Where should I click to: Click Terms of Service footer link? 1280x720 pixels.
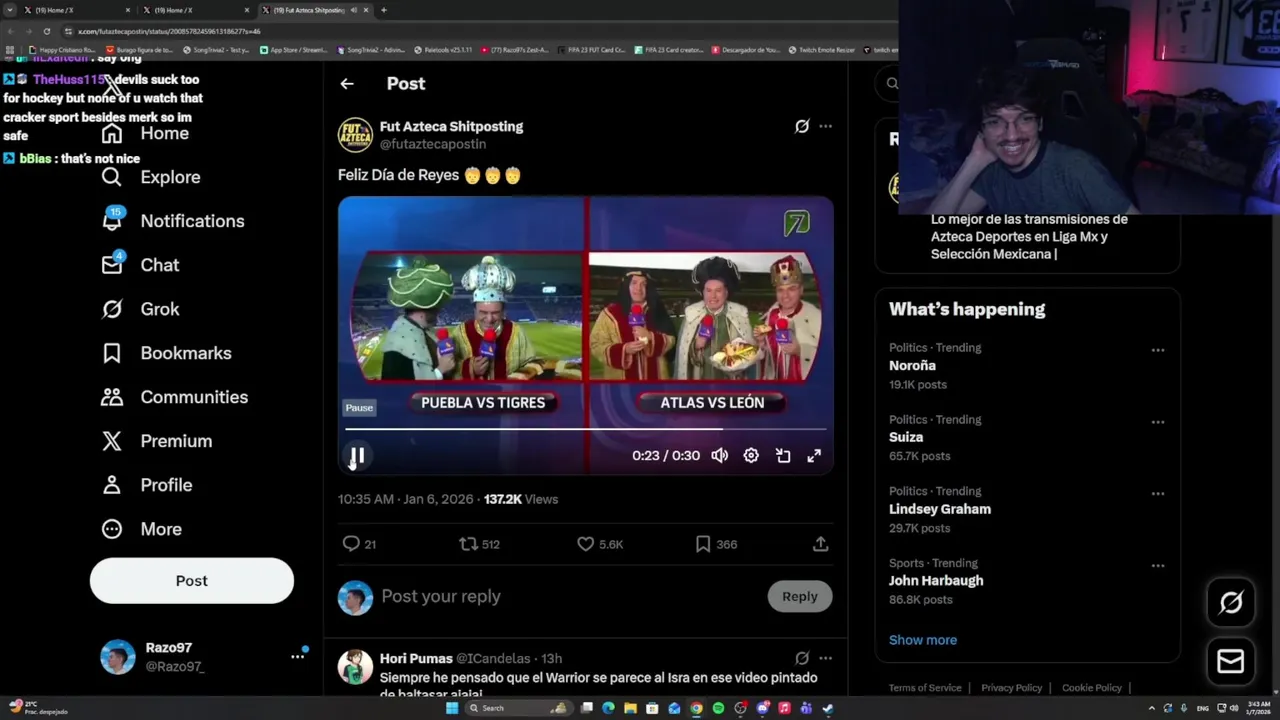(925, 688)
